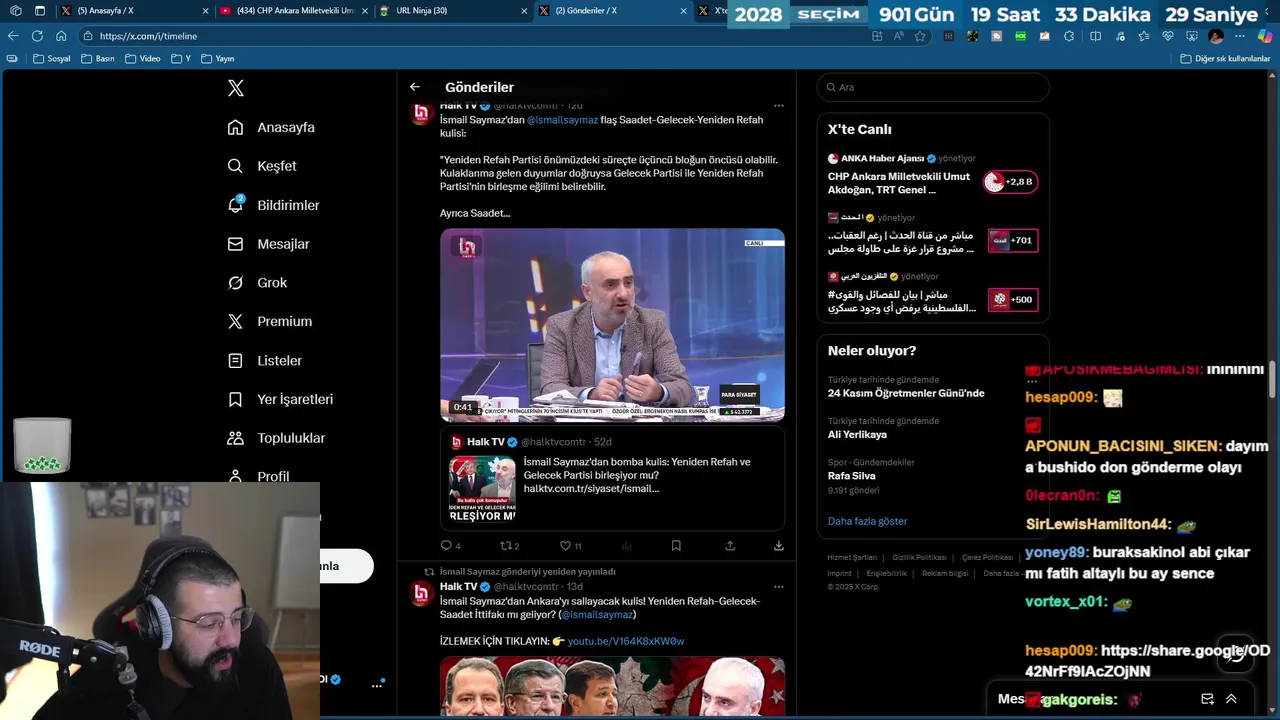Open Topluluklar communities
Viewport: 1280px width, 720px height.
tap(276, 438)
